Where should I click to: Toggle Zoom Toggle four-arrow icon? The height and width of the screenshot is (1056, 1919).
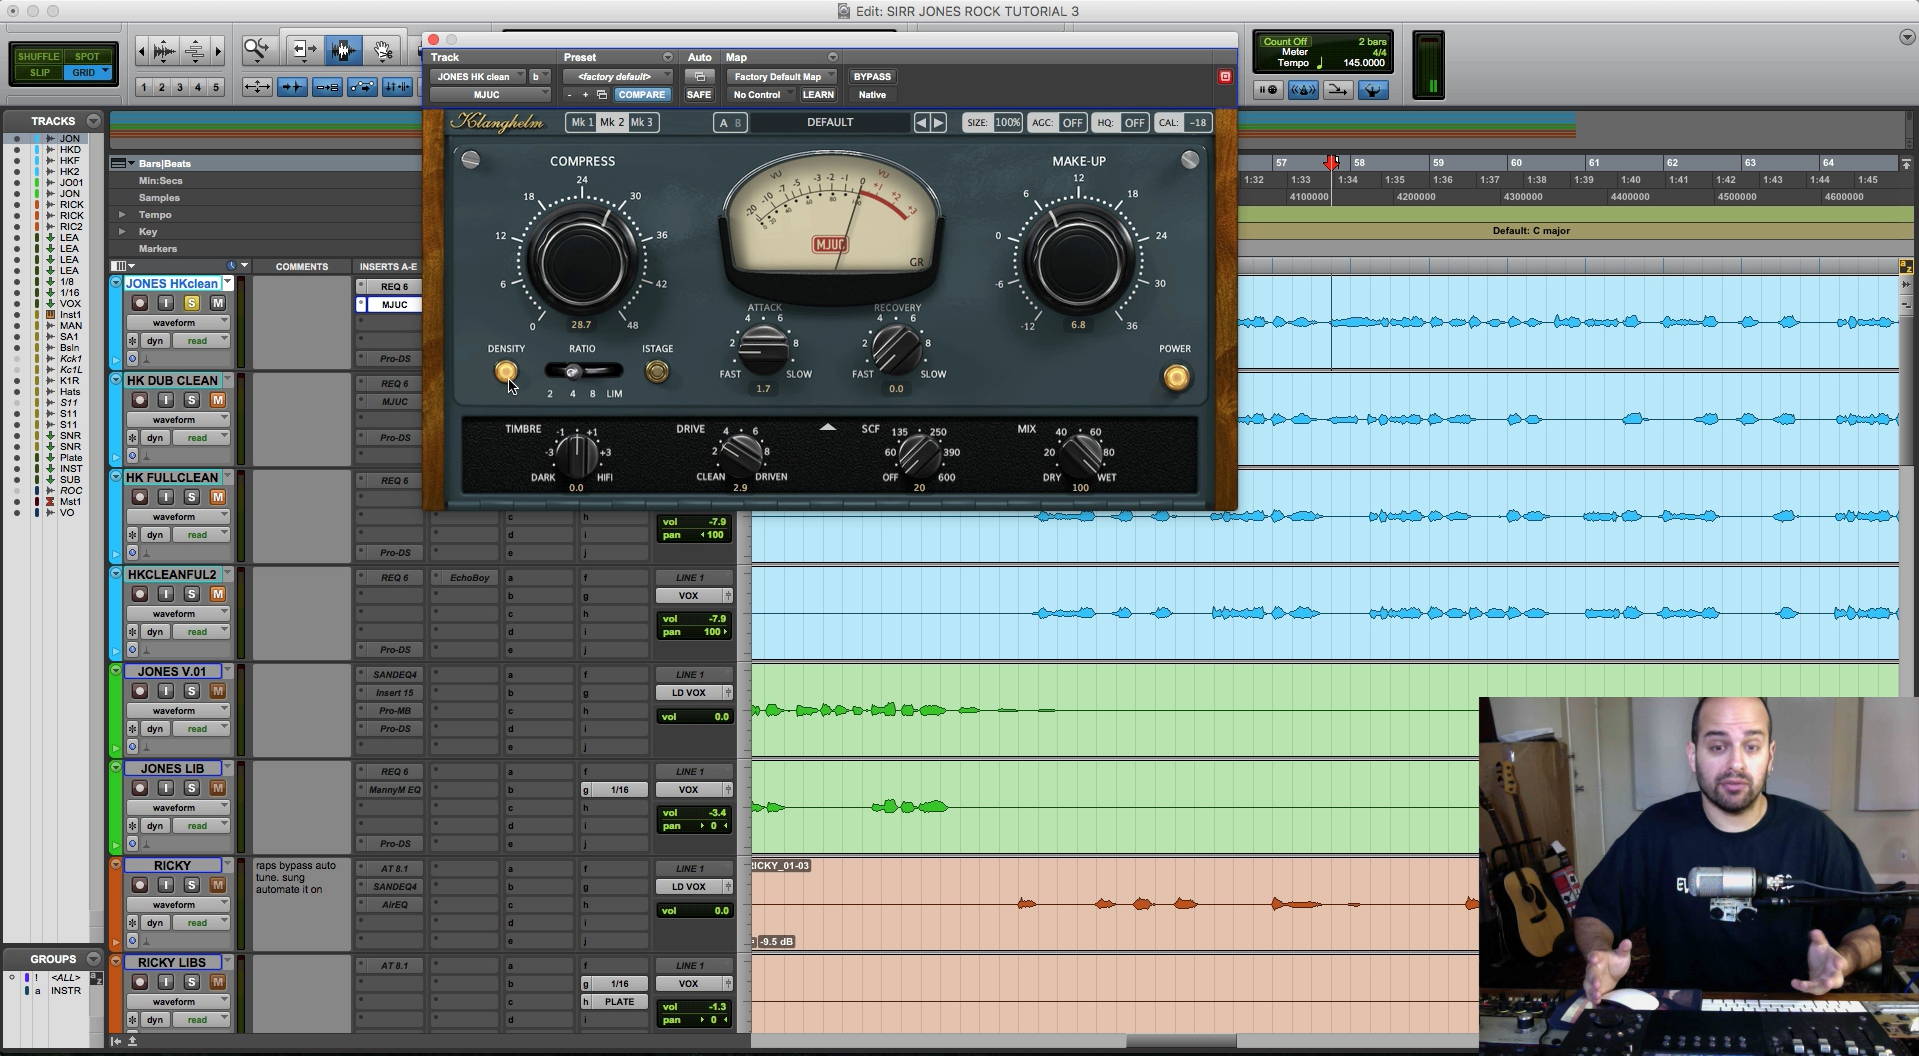[x=257, y=87]
